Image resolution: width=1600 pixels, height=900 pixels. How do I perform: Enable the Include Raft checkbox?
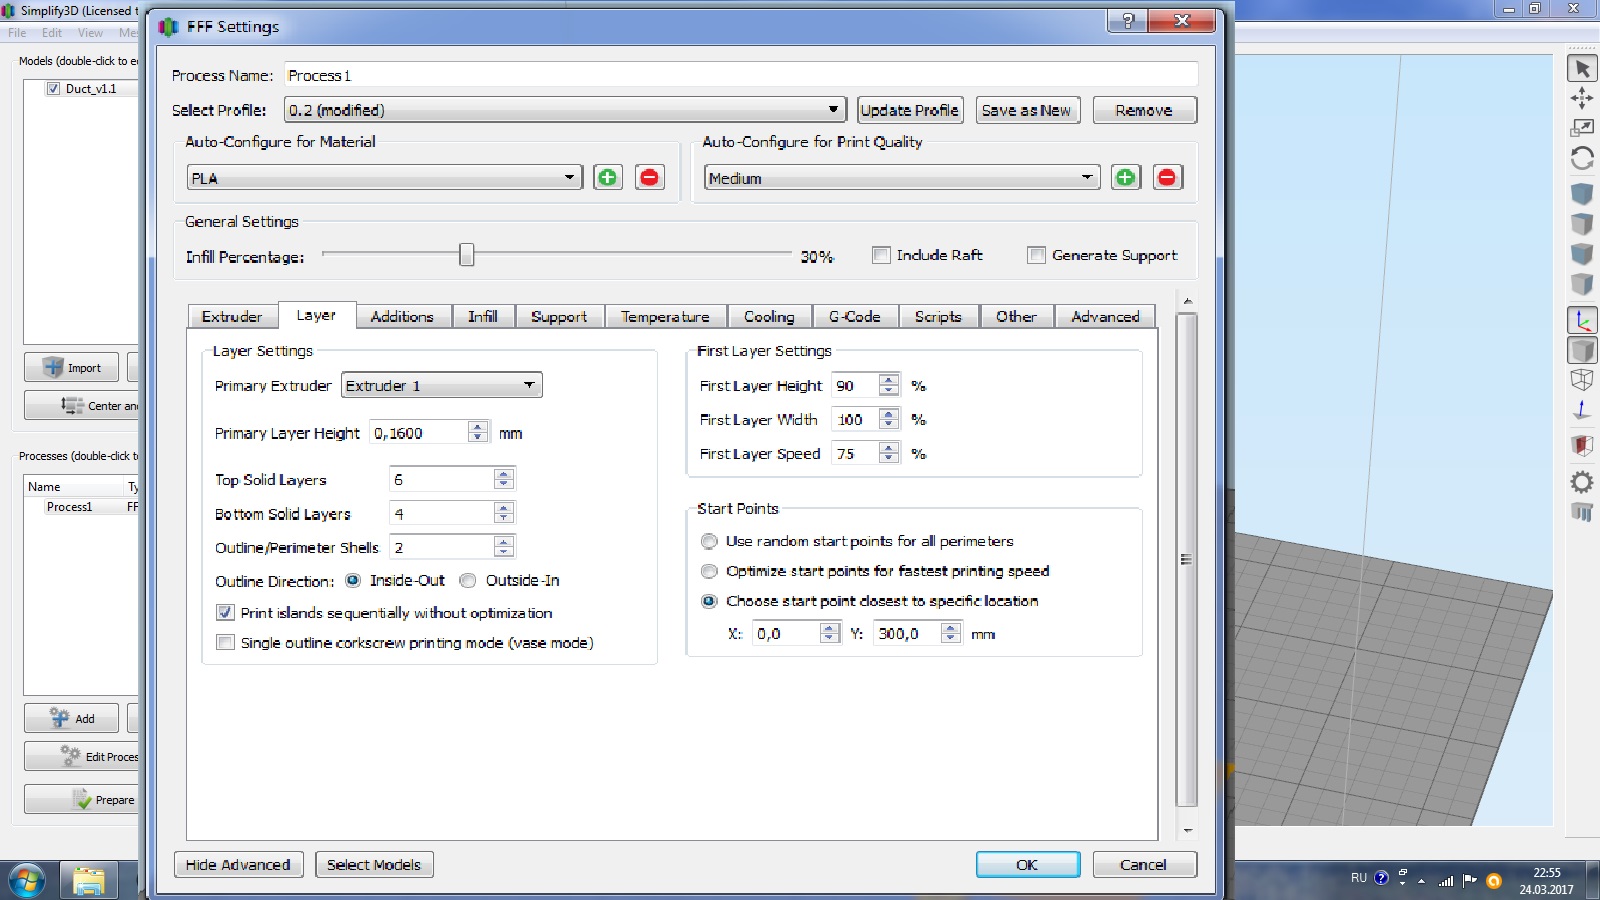click(881, 255)
